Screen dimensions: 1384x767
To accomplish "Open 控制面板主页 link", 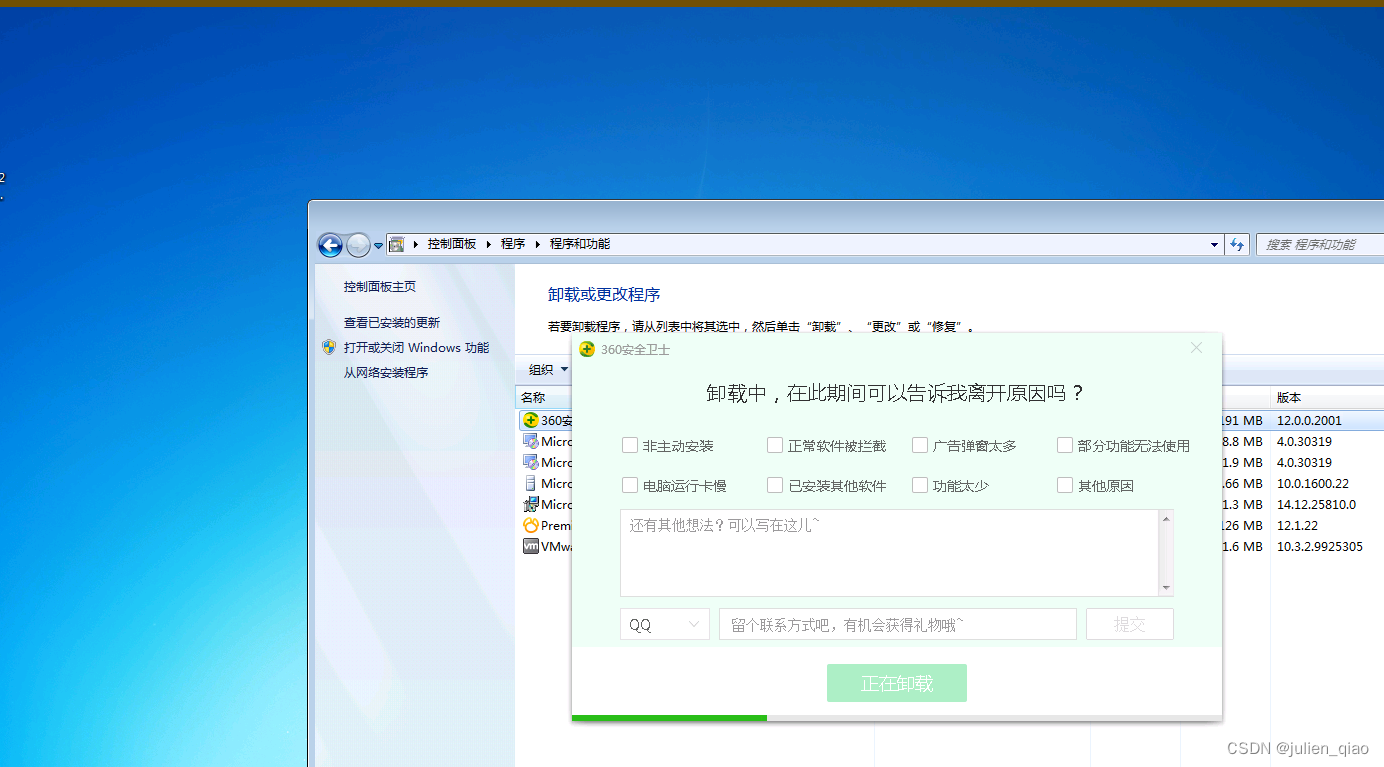I will [380, 287].
